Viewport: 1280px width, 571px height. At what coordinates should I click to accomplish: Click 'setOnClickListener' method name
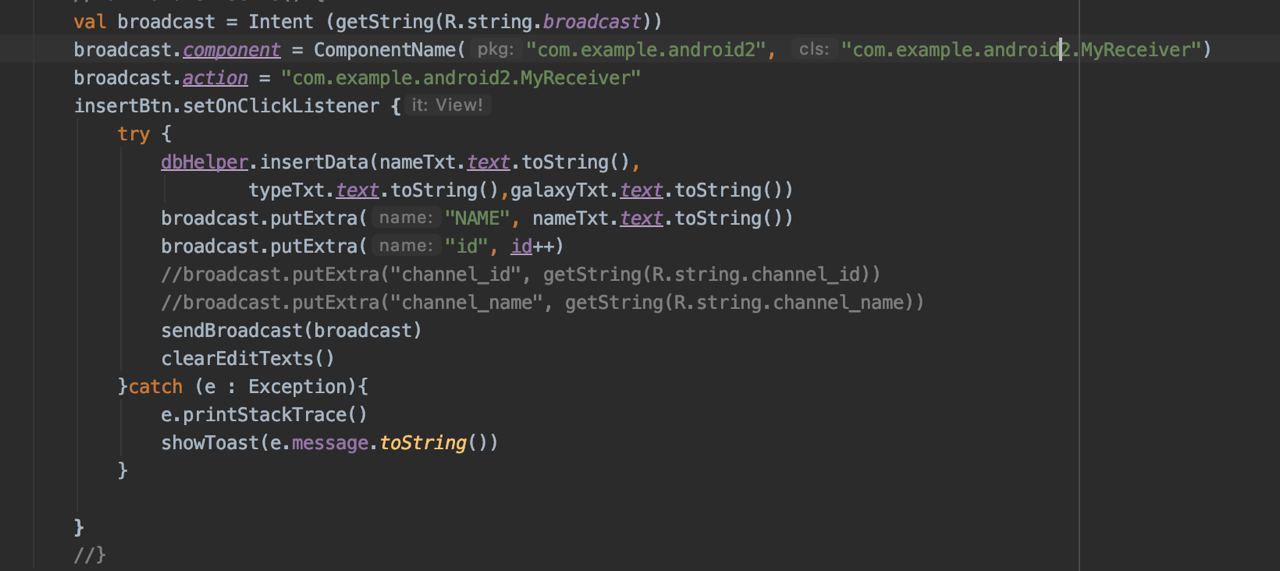(x=281, y=105)
